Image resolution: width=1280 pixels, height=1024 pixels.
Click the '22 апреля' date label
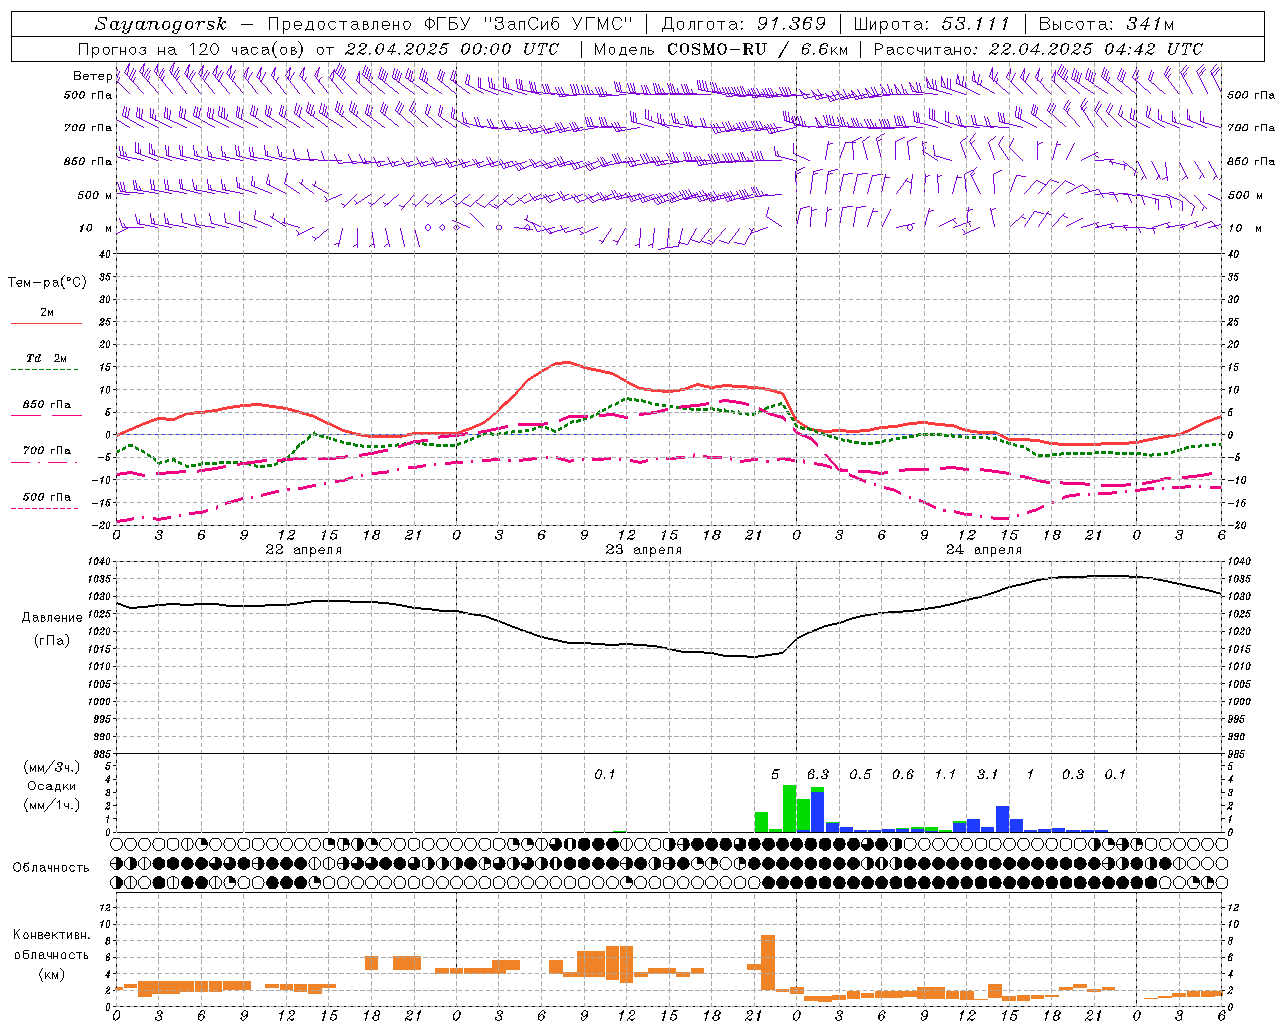pos(304,550)
